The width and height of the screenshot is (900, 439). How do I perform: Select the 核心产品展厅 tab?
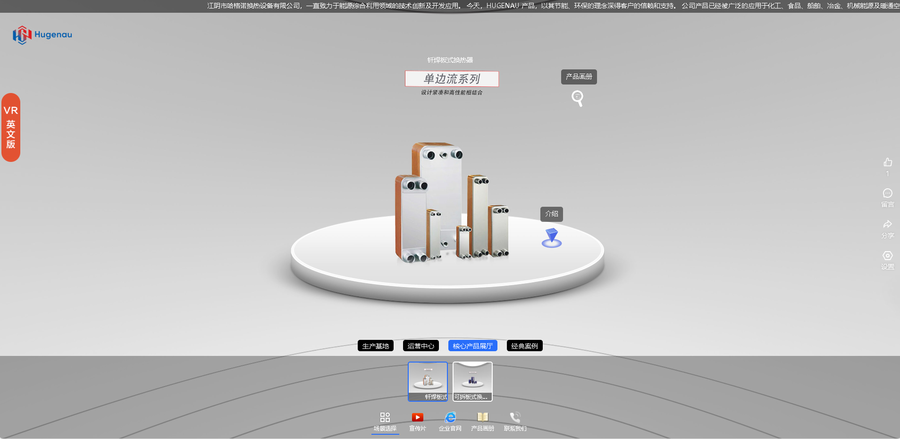coord(472,346)
